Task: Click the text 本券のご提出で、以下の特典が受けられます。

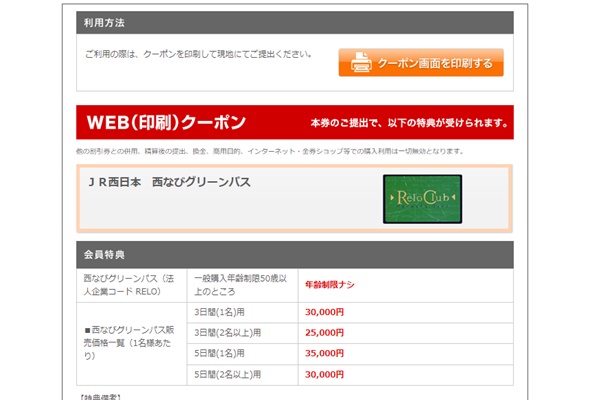Action: click(409, 123)
